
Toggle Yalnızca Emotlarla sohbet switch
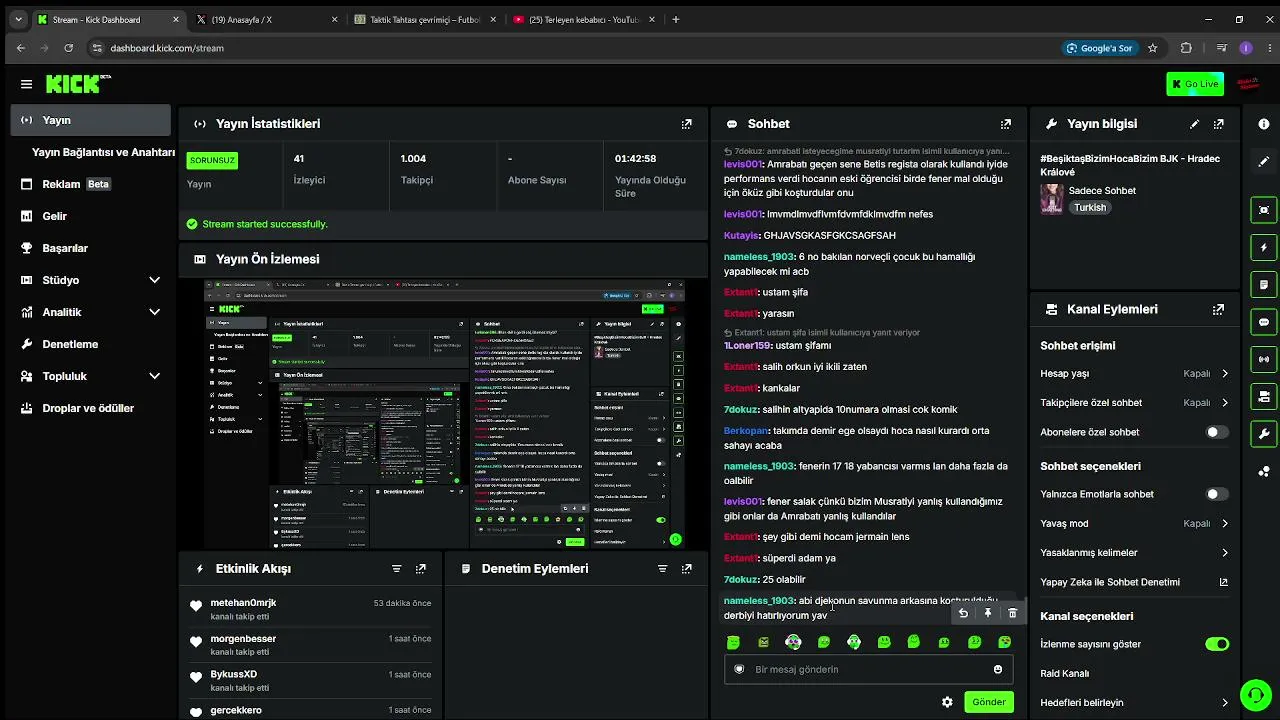coord(1216,494)
